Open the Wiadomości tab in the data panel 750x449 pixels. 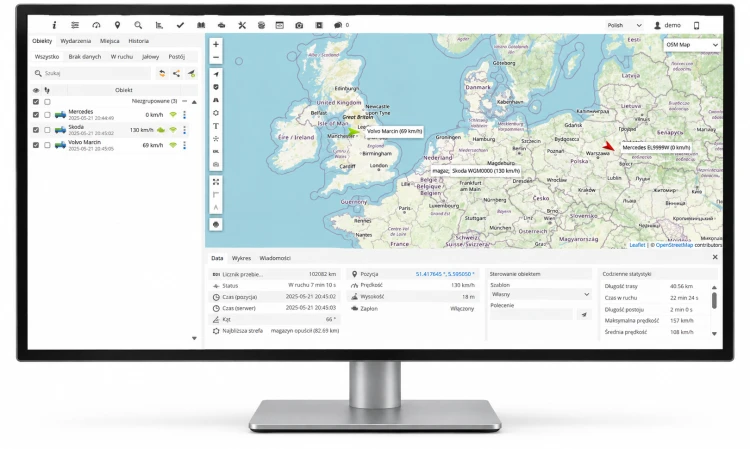tap(275, 258)
